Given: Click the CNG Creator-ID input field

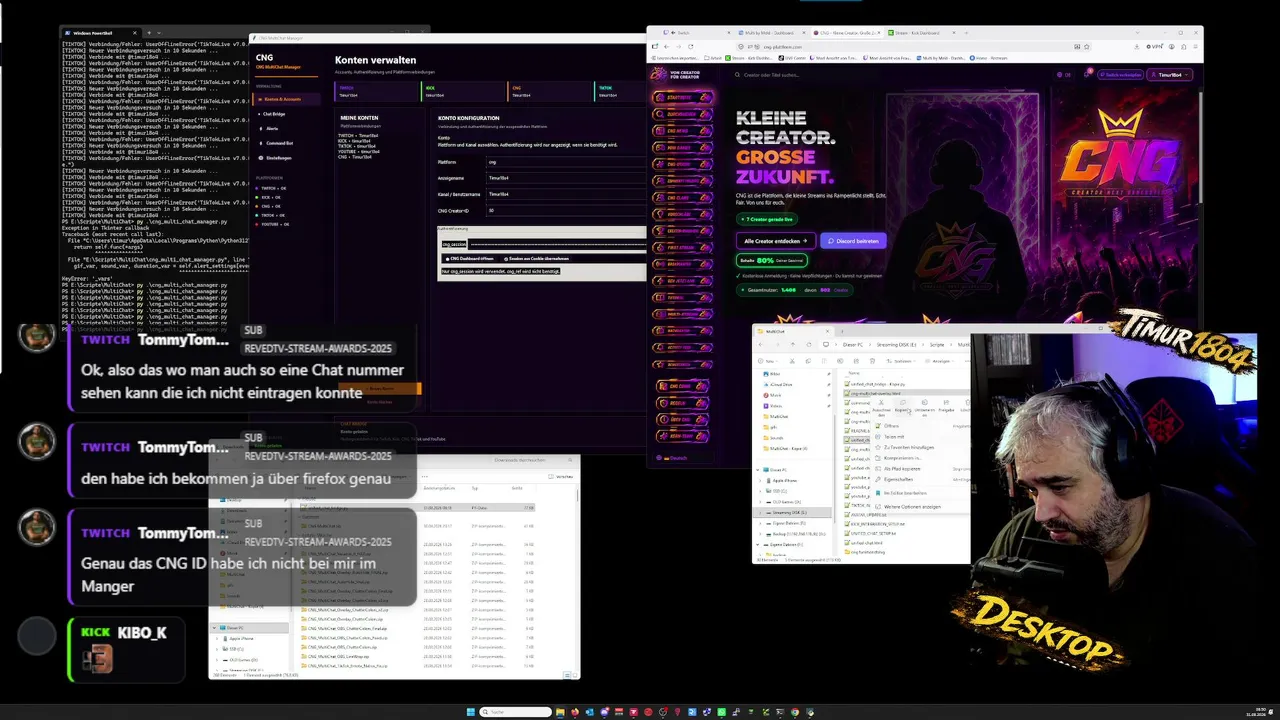Looking at the screenshot, I should point(565,211).
